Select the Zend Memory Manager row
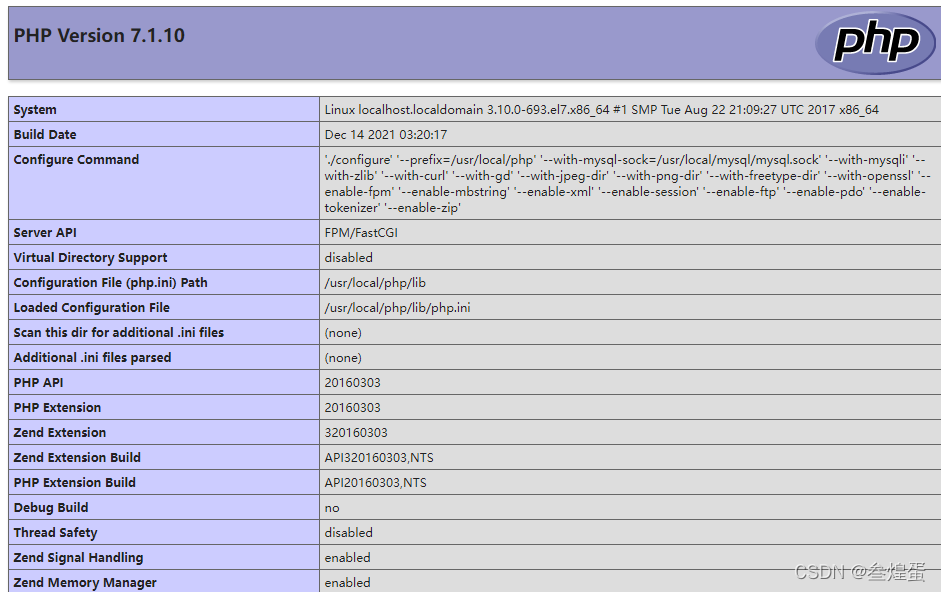The height and width of the screenshot is (592, 941). (83, 582)
